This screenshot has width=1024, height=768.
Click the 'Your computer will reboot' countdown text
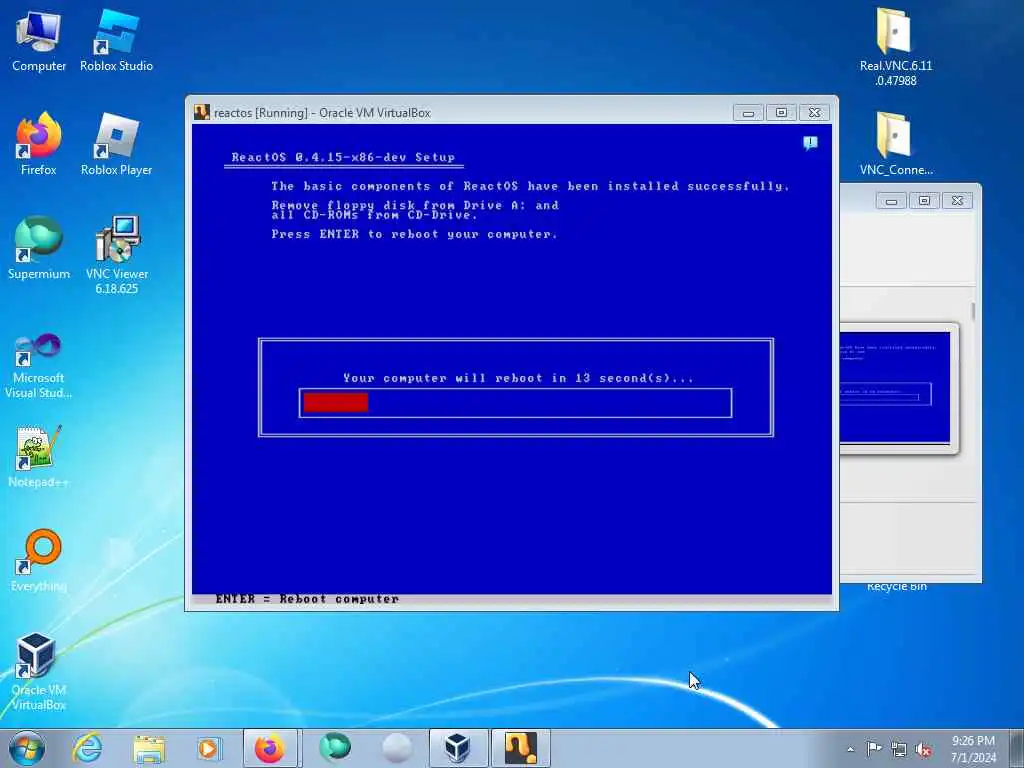coord(519,378)
